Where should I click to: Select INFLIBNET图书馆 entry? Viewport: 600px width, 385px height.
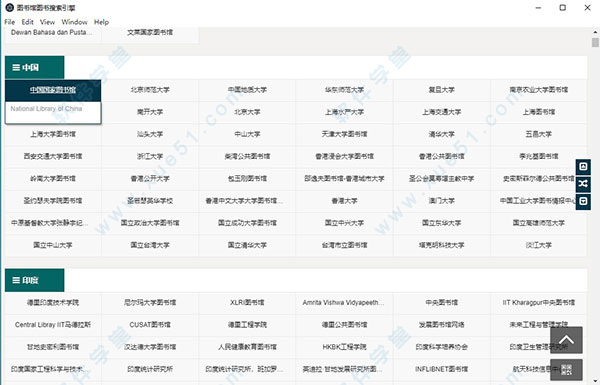click(x=442, y=369)
